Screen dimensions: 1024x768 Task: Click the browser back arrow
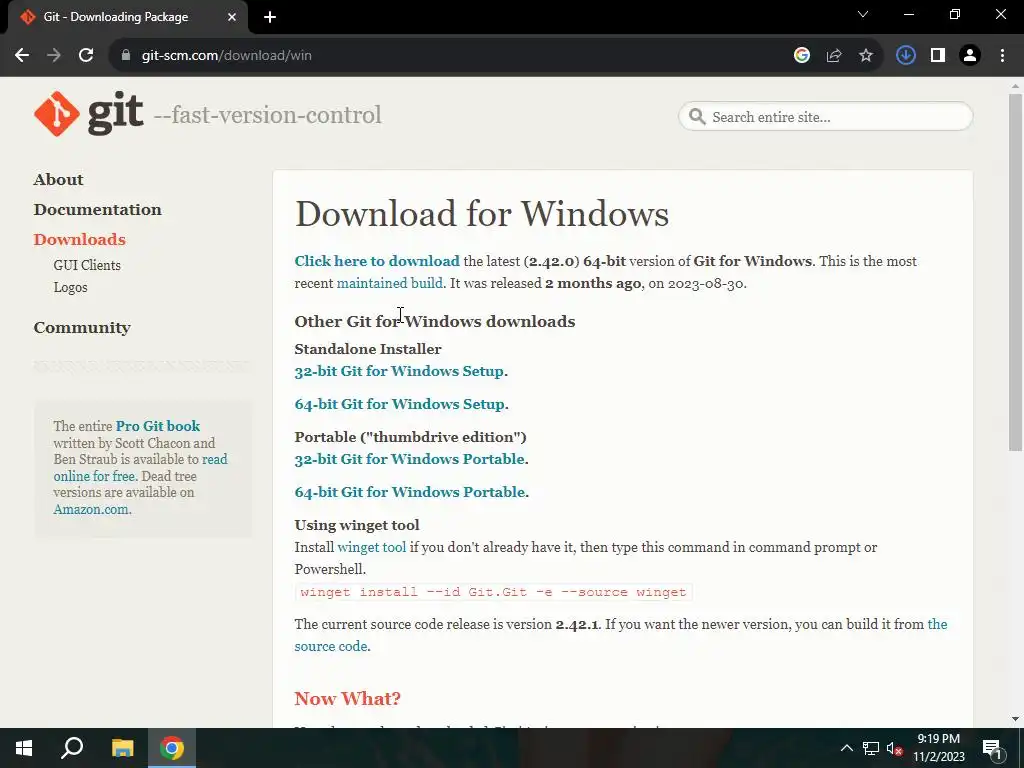pyautogui.click(x=22, y=56)
